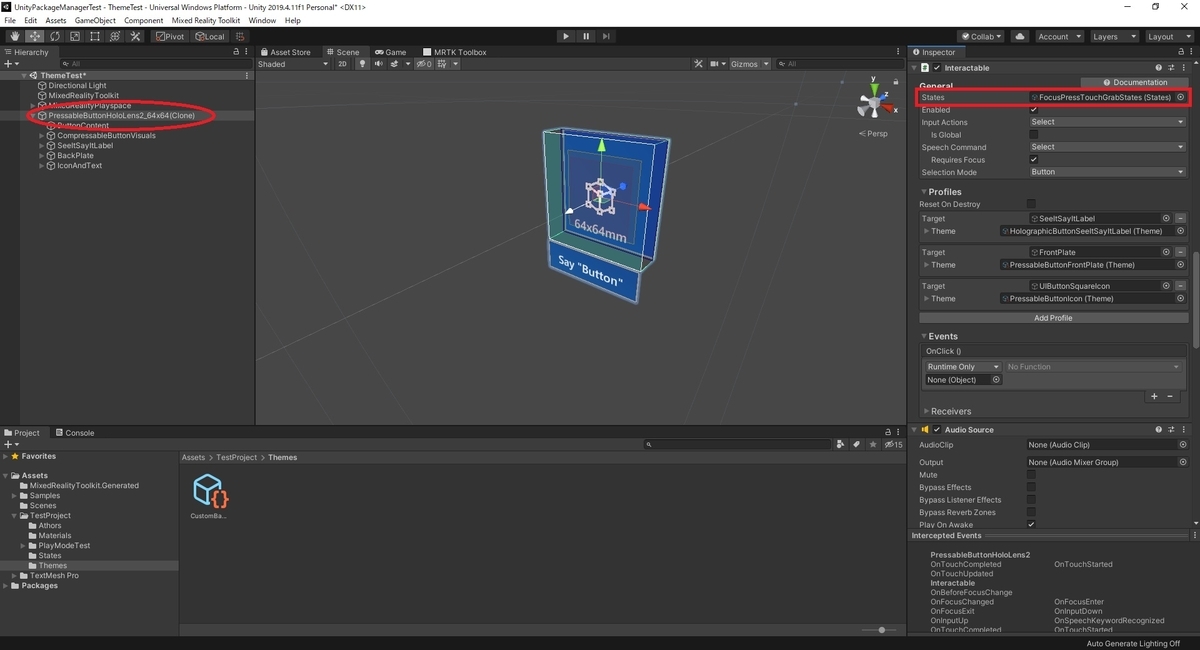Select the Rect tool
The width and height of the screenshot is (1200, 650).
click(x=95, y=36)
